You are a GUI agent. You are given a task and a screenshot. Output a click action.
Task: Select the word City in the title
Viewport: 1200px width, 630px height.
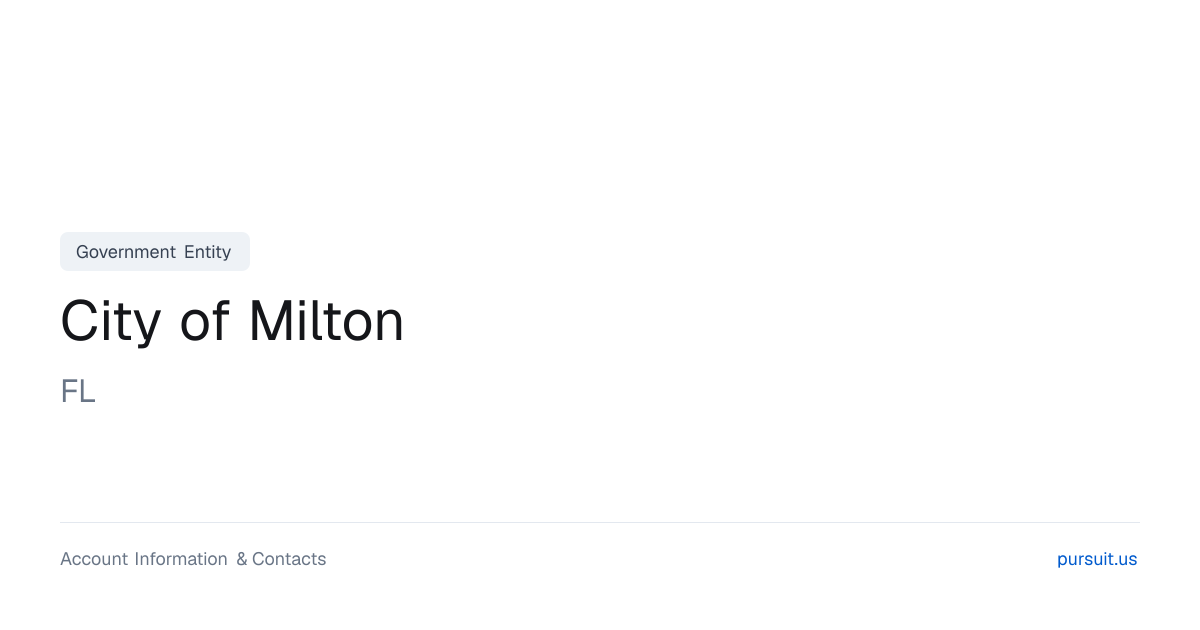tap(110, 322)
